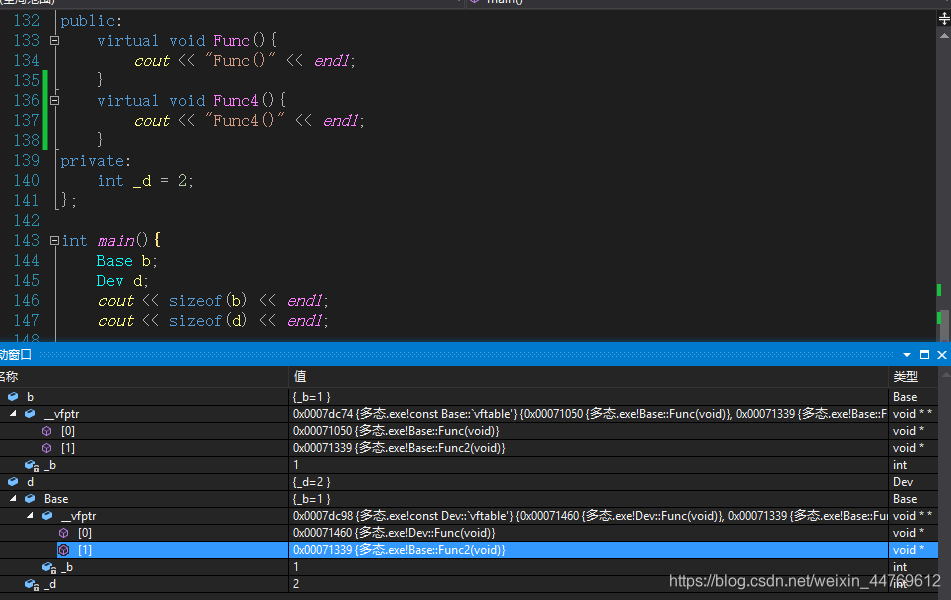Click the private _b field icon under b
Viewport: 951px width, 600px height.
coord(32,465)
